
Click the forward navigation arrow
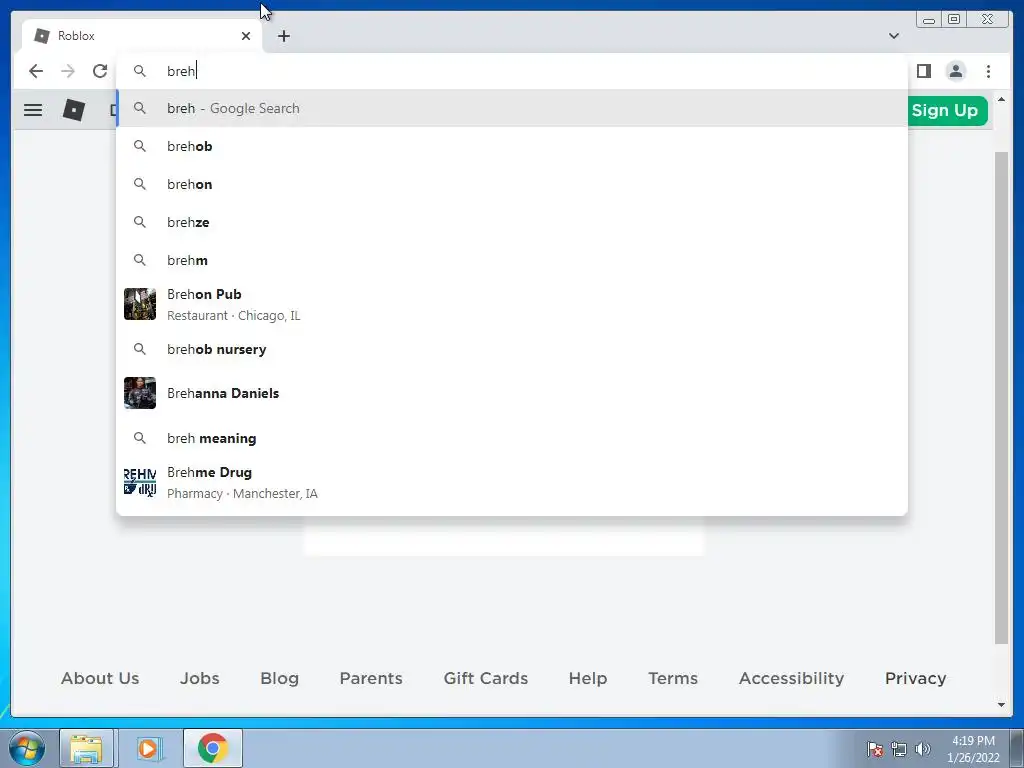point(68,71)
